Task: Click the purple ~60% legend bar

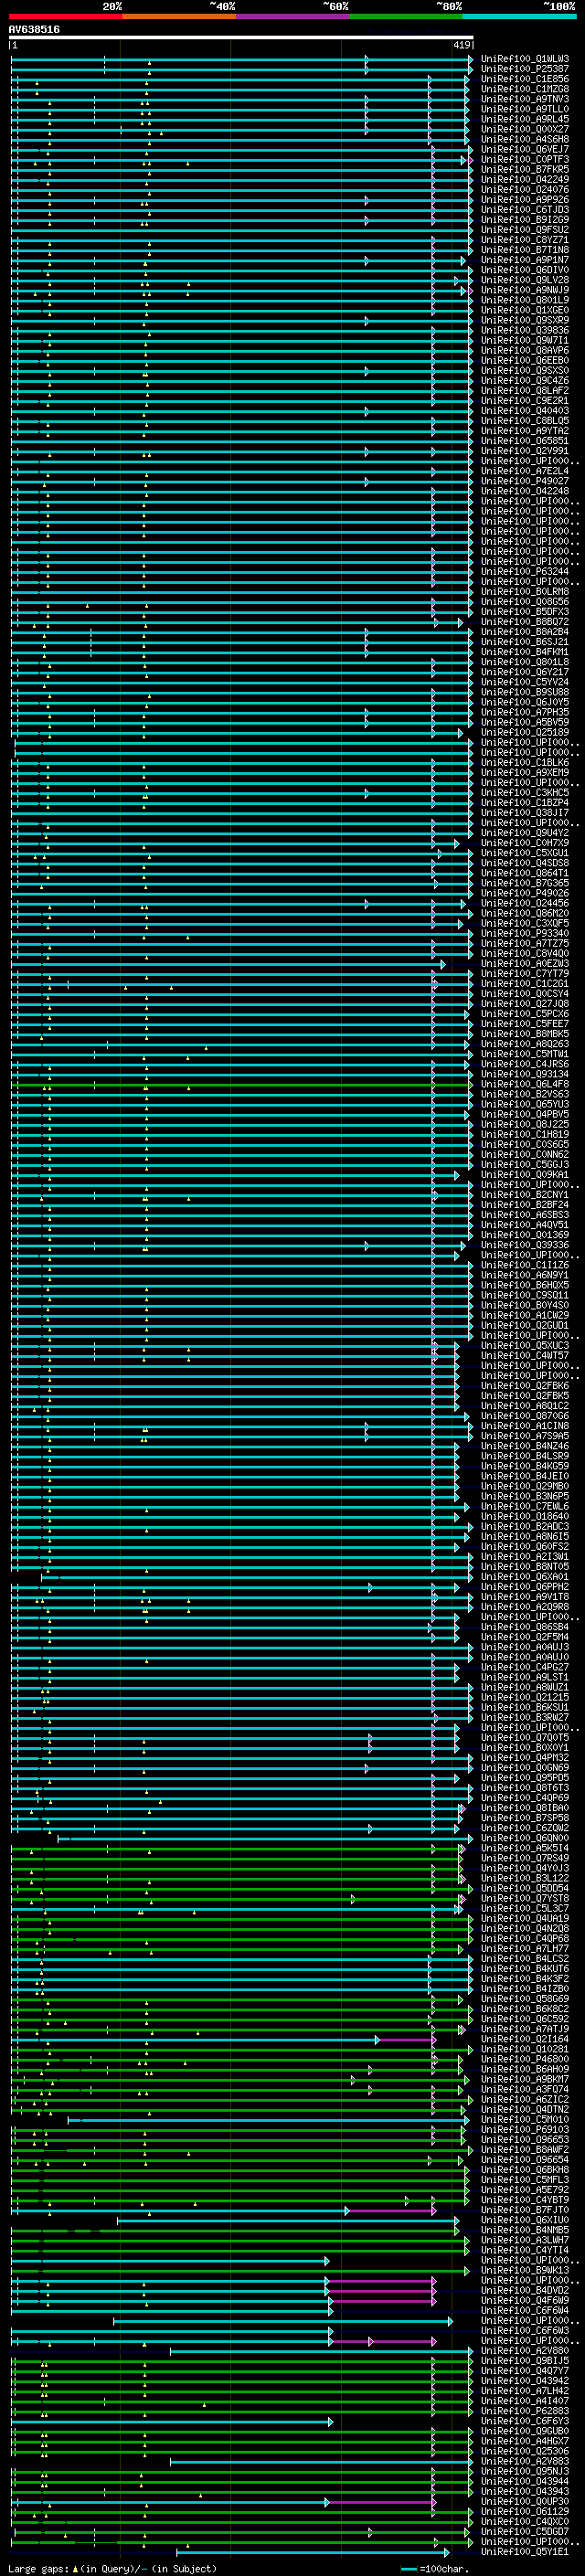Action: 292,16
